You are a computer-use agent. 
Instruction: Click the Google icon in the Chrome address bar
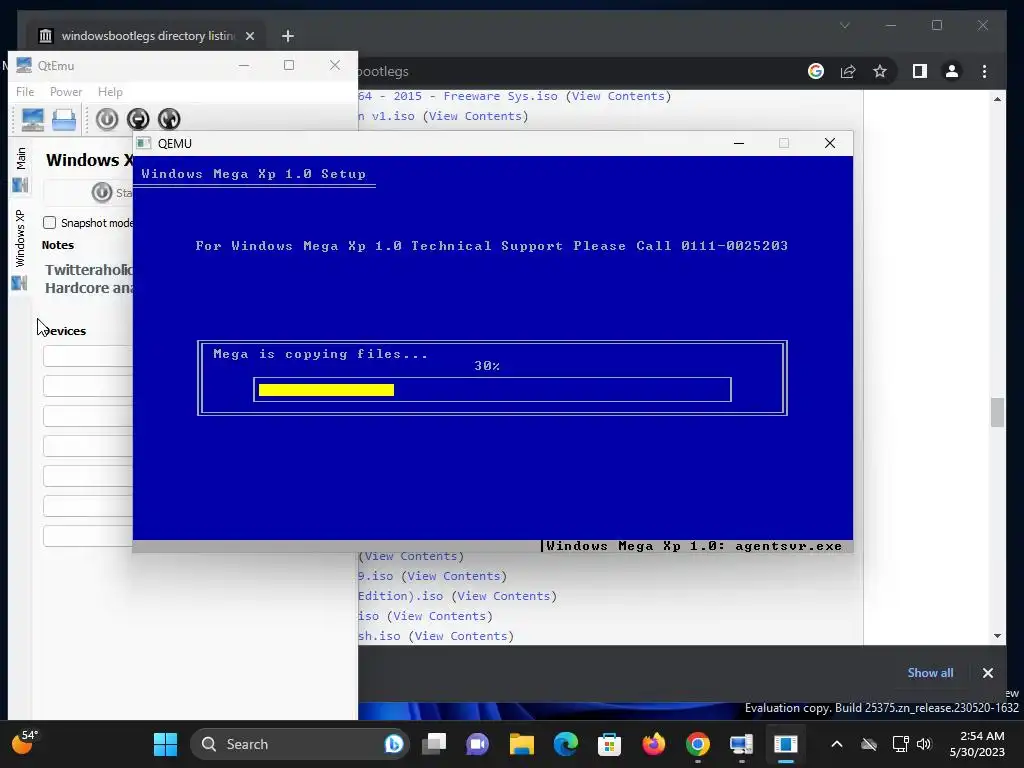click(816, 71)
